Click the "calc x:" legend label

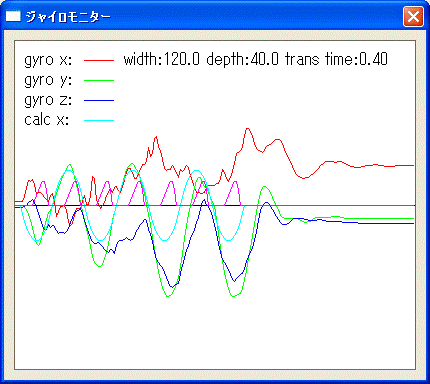tap(47, 120)
